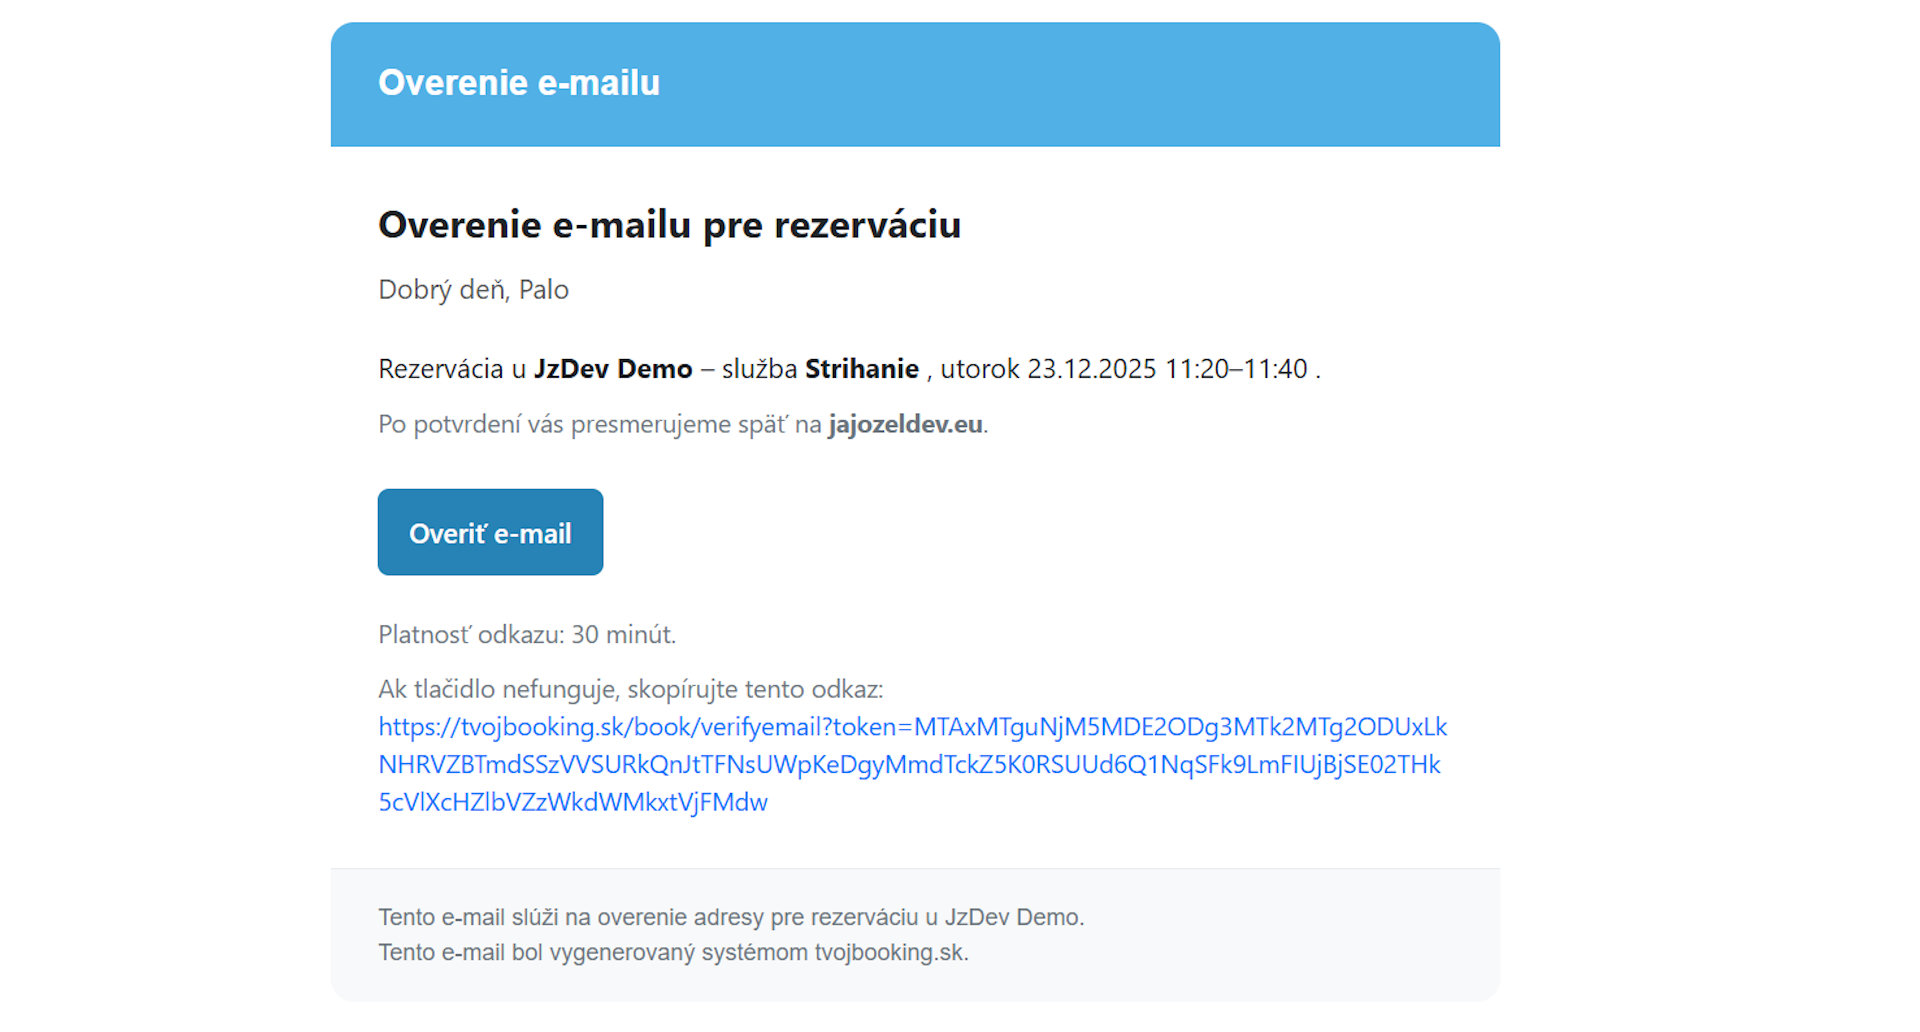This screenshot has height=1032, width=1920.
Task: Click JzDev Demo in the footer text
Action: [1012, 917]
